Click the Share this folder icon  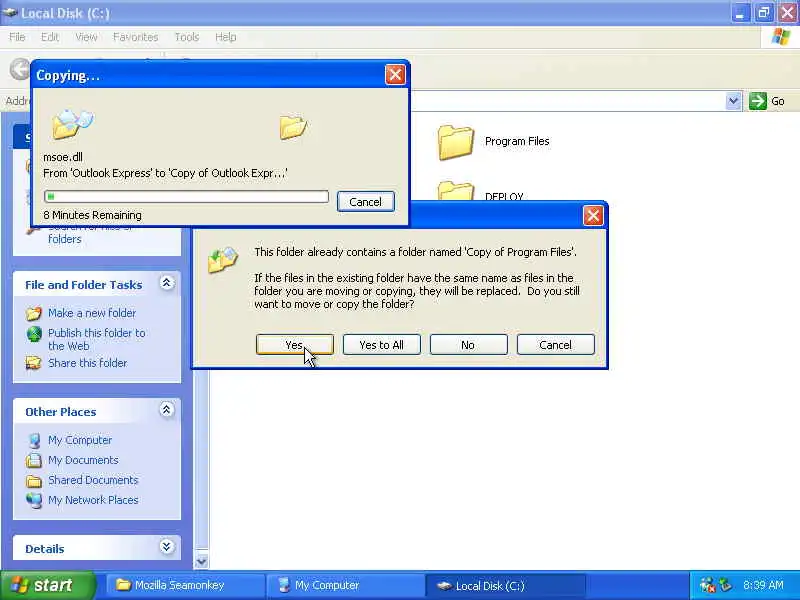(34, 363)
